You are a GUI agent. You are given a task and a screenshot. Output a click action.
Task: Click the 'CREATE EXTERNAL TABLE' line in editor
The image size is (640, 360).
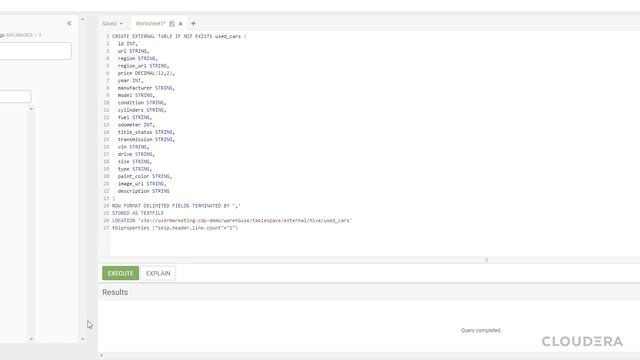(x=179, y=36)
